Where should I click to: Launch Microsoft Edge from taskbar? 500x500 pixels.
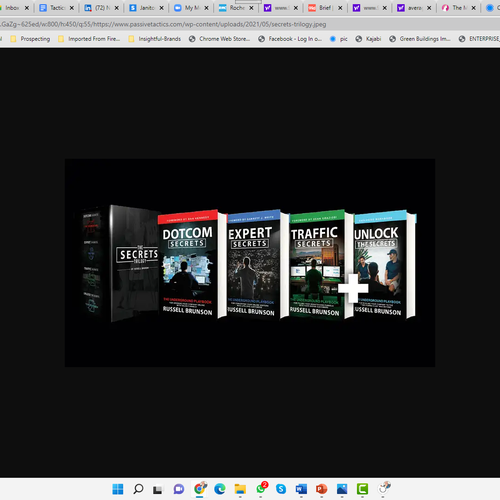pos(220,489)
